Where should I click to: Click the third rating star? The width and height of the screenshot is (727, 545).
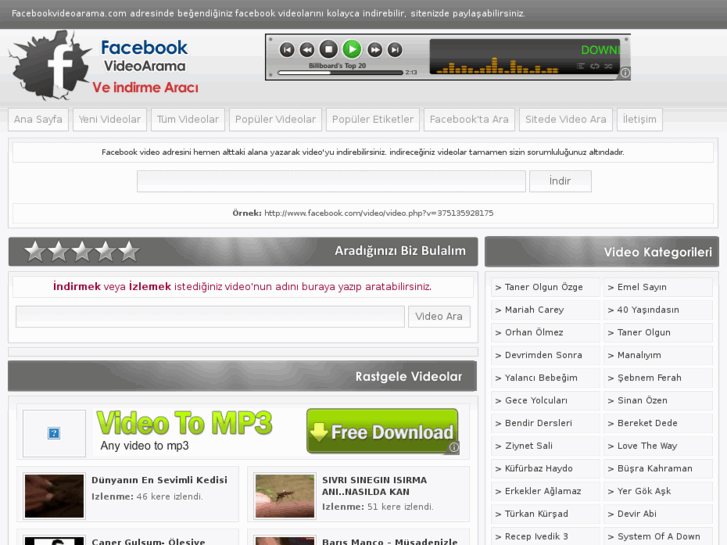[x=82, y=251]
